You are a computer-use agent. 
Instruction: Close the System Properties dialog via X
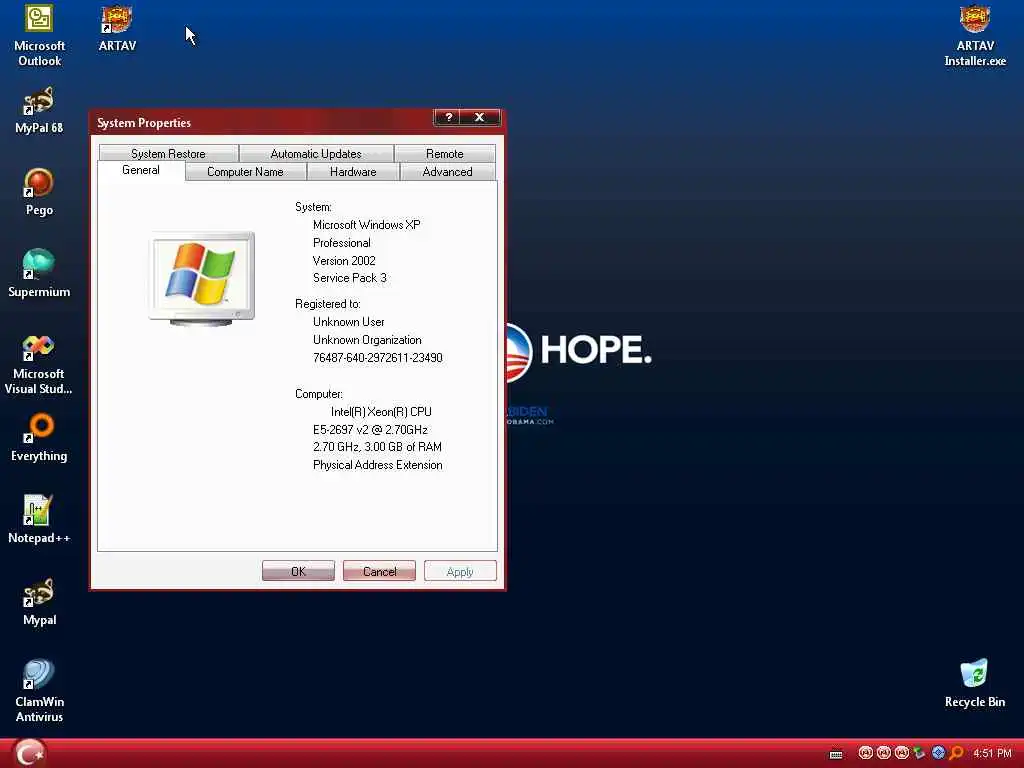coord(479,118)
